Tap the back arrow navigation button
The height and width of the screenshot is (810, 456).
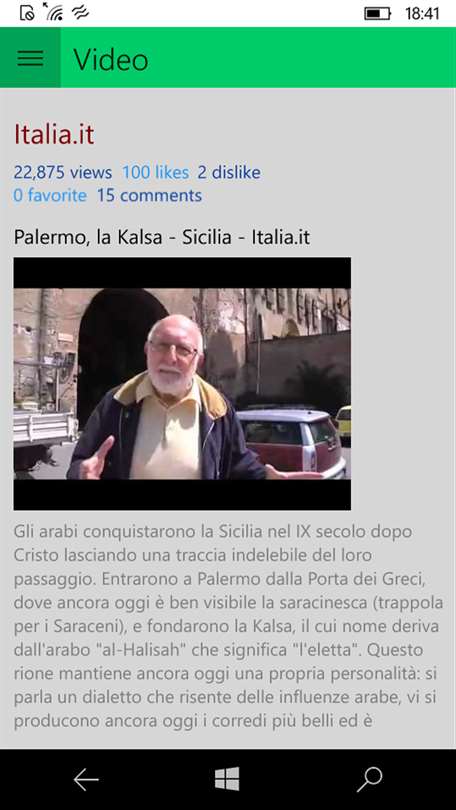(x=86, y=779)
